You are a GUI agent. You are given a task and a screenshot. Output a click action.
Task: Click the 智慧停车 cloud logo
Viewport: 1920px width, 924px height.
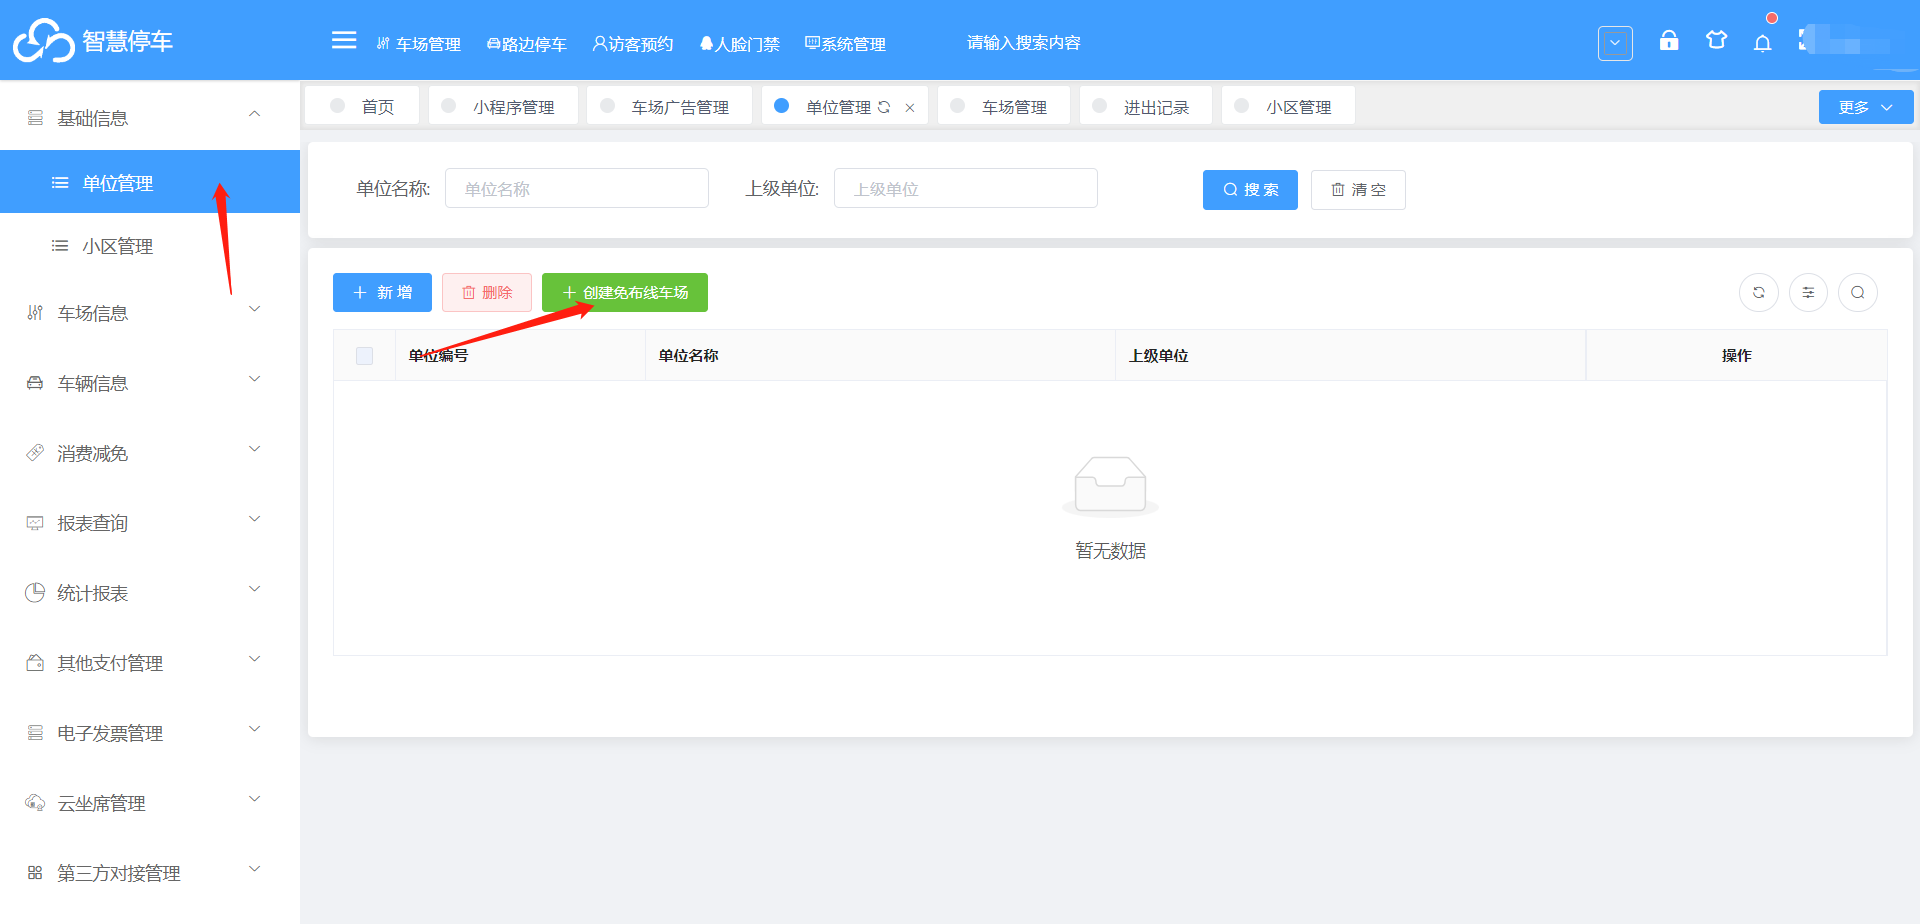pyautogui.click(x=44, y=40)
